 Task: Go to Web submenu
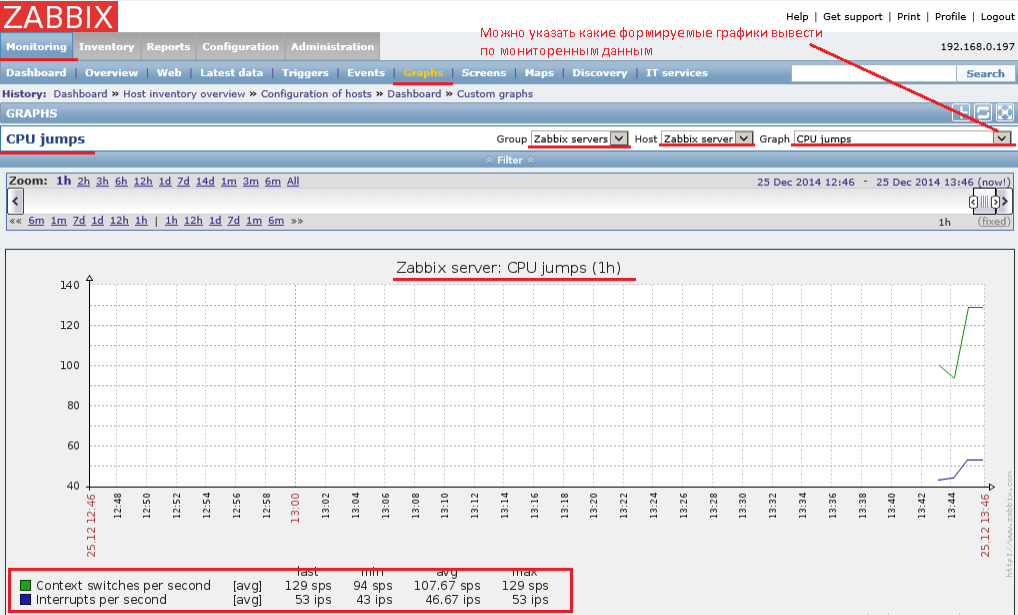tap(169, 73)
